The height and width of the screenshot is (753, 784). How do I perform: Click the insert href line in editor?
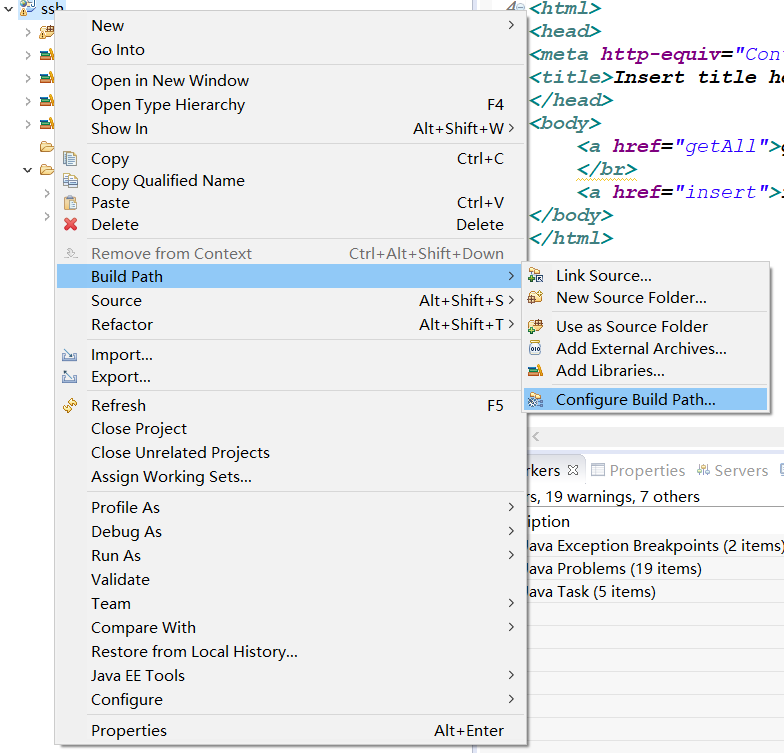[x=678, y=192]
